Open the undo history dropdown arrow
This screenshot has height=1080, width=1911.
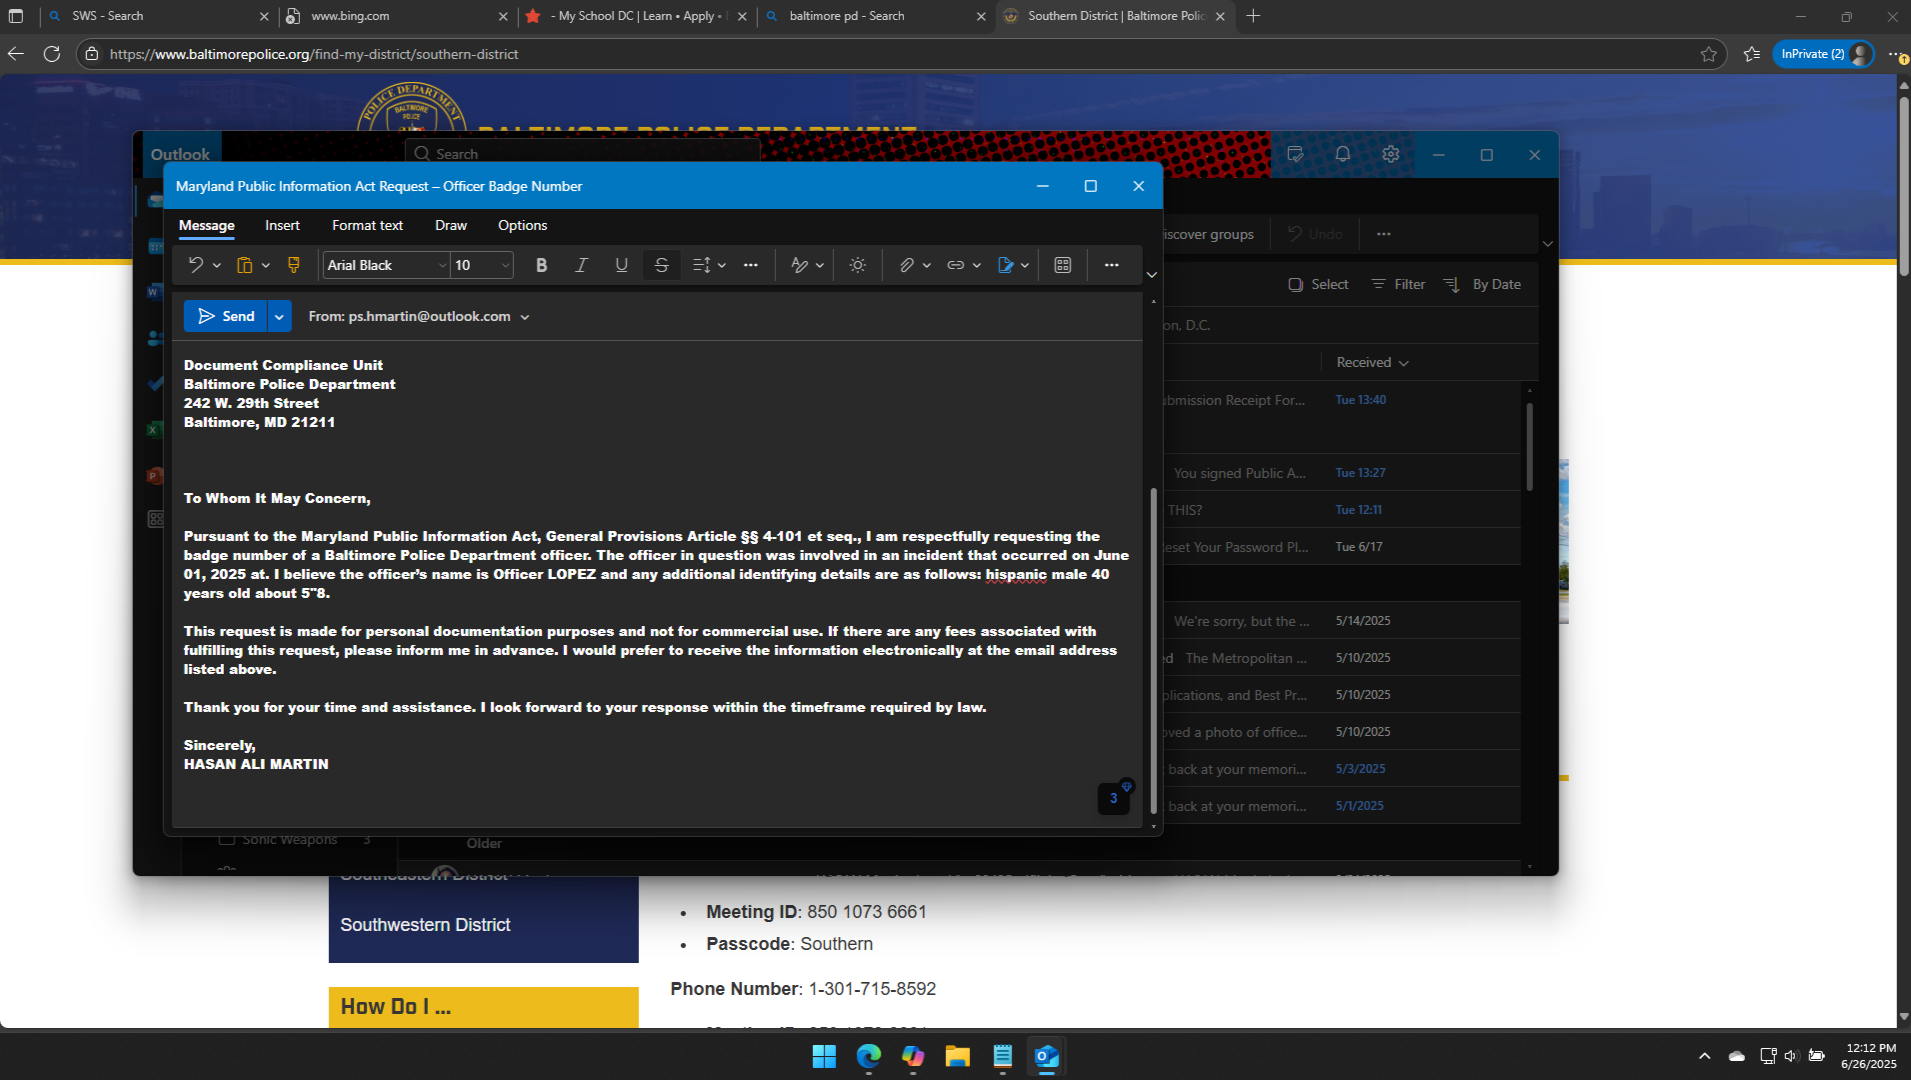(x=216, y=265)
